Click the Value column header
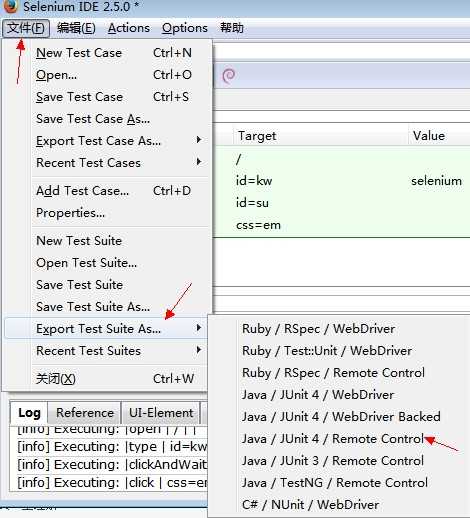The width and height of the screenshot is (470, 518). point(439,135)
